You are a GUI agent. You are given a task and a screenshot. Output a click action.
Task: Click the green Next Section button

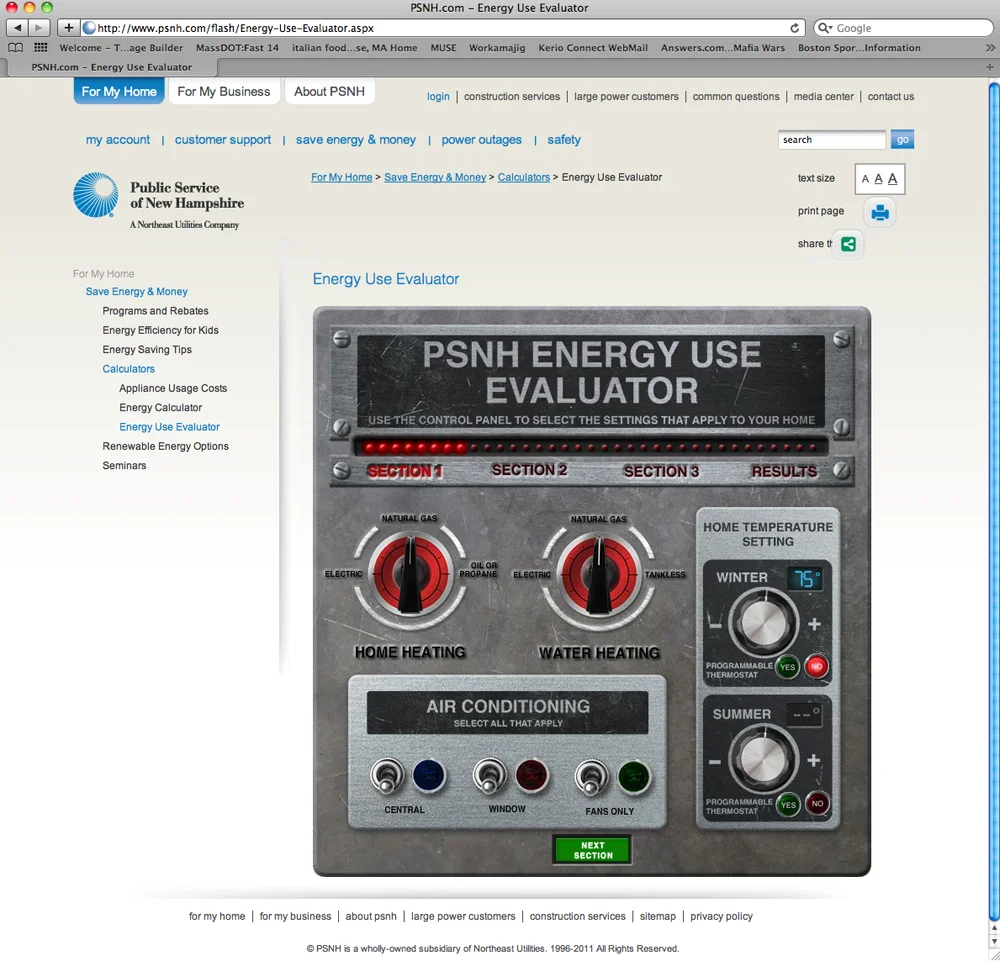pyautogui.click(x=592, y=850)
